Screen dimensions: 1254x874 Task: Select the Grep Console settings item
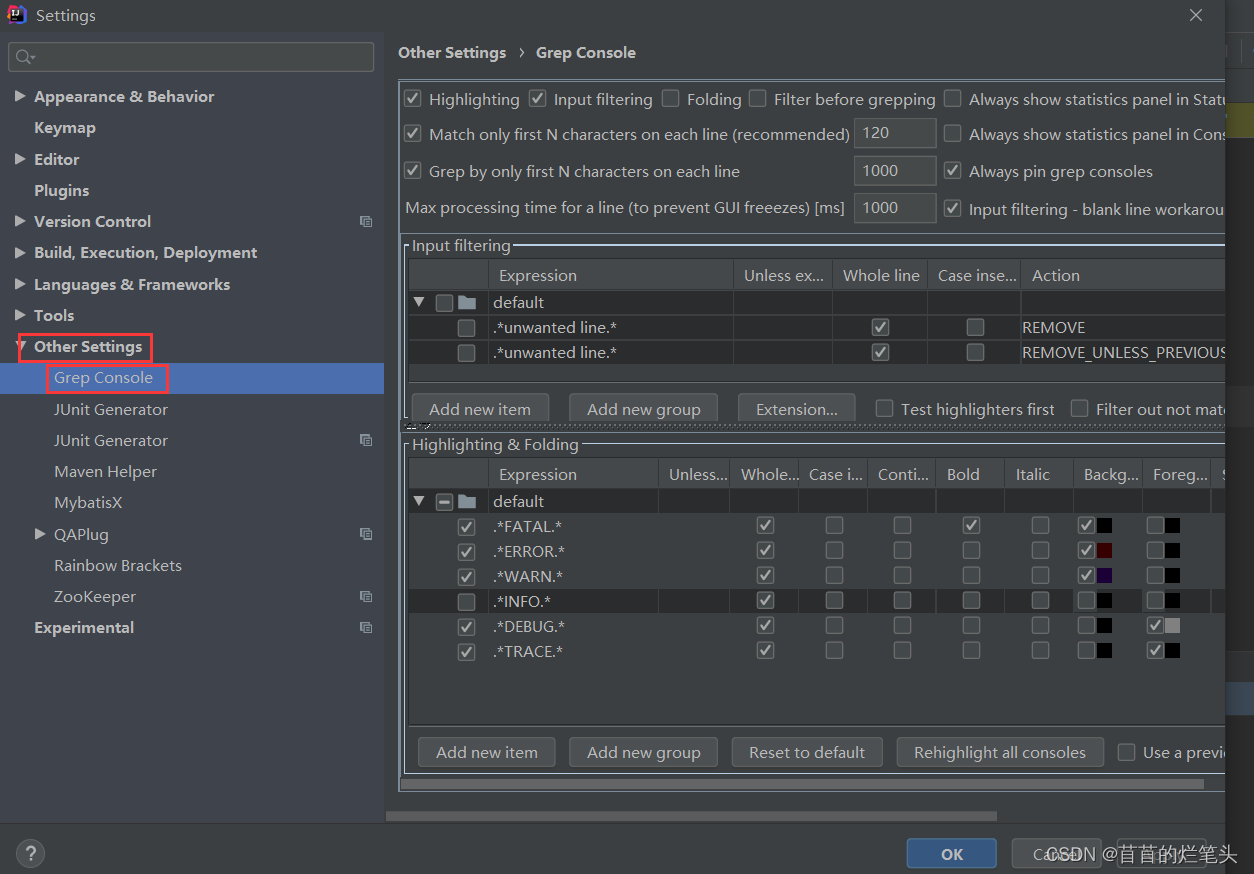point(103,378)
